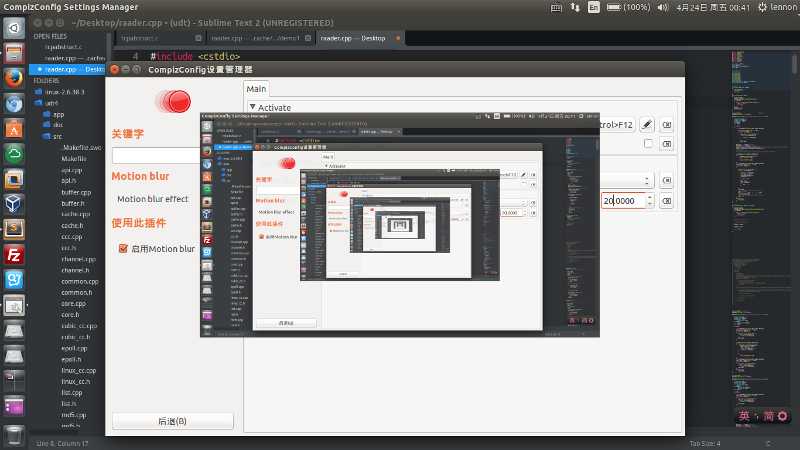
Task: Switch to Sublime Text in dock
Action: point(14,229)
